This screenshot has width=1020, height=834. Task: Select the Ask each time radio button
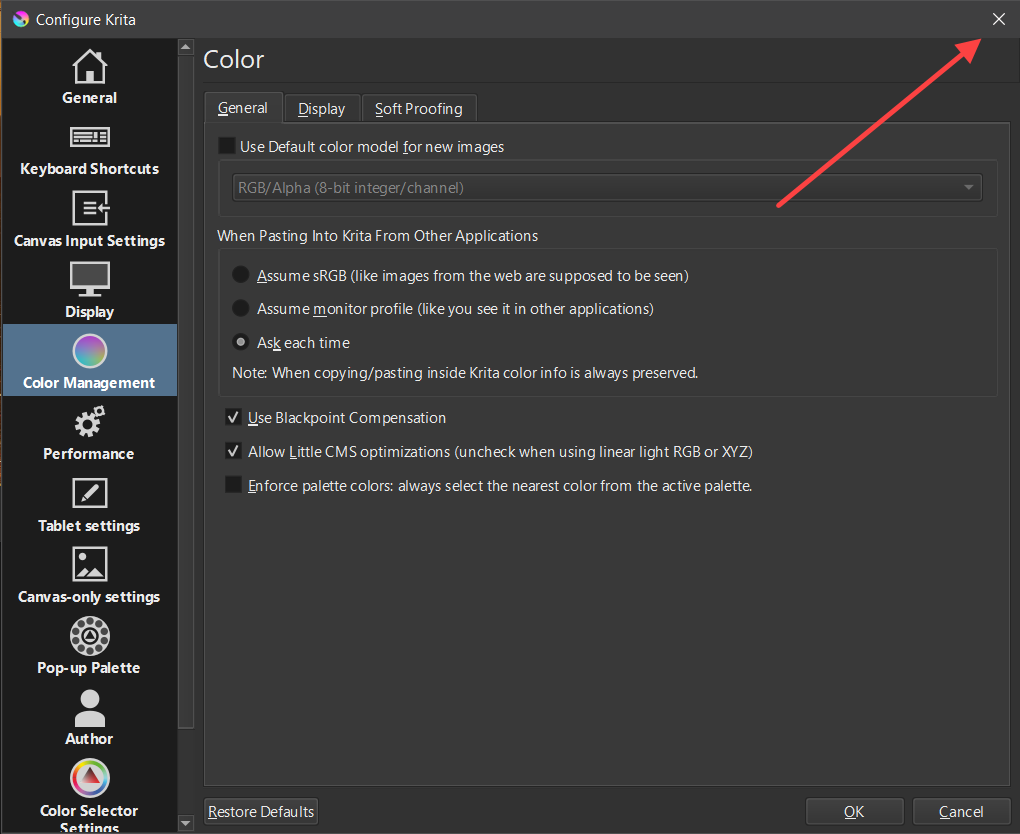point(241,342)
